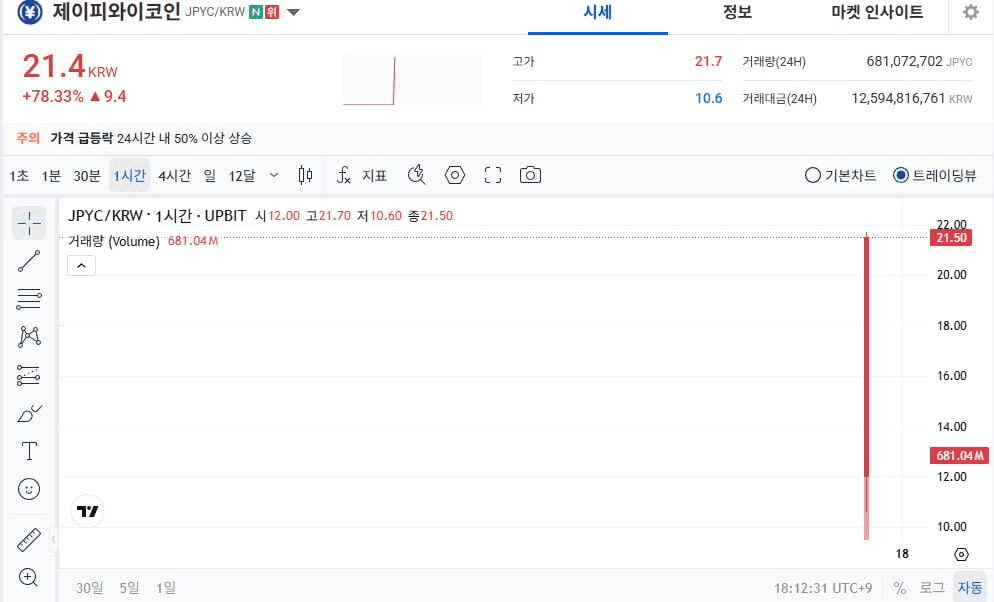This screenshot has width=994, height=602.
Task: Select the text annotation tool
Action: (x=29, y=451)
